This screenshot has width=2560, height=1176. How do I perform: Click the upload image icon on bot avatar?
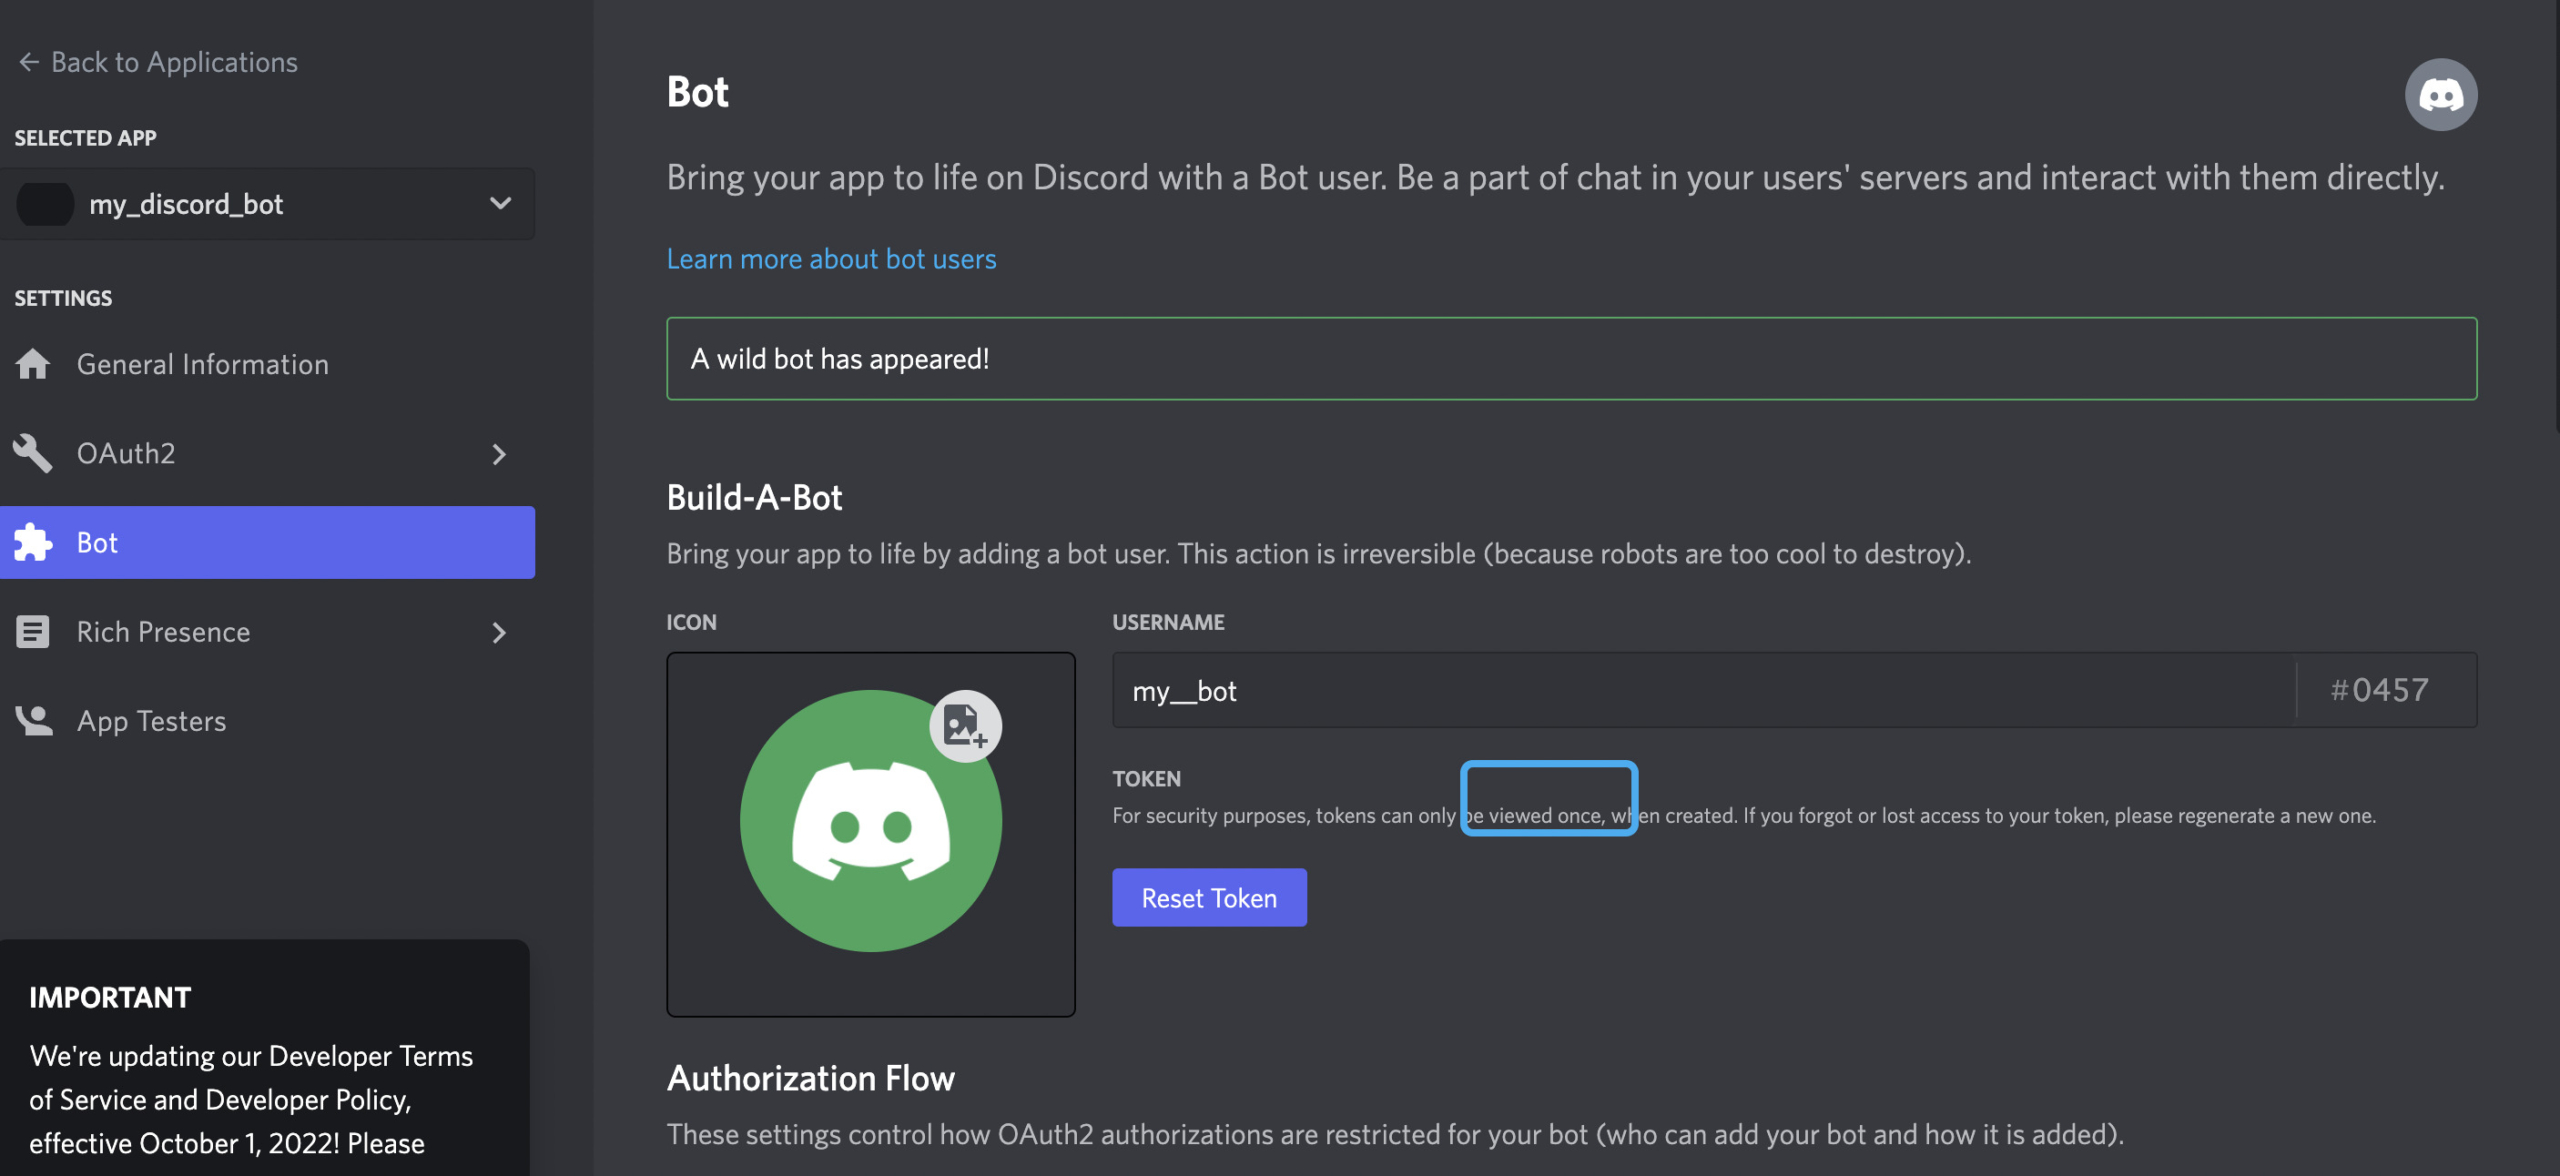click(965, 726)
